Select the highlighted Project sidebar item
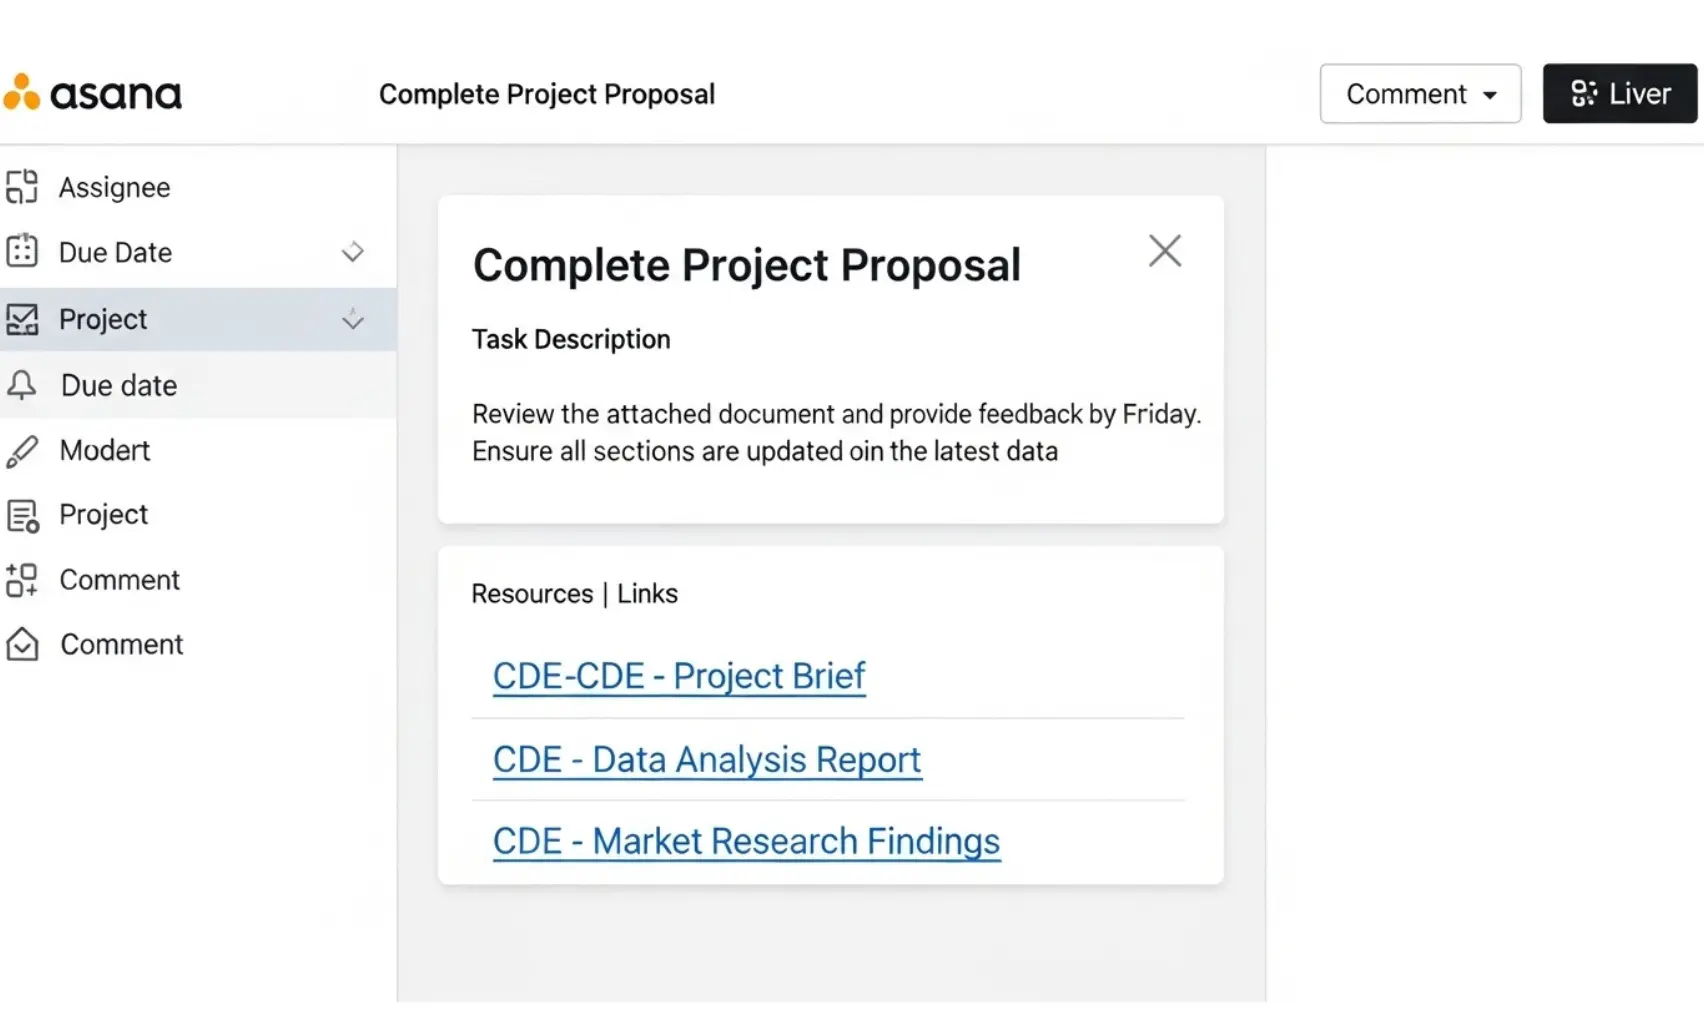Viewport: 1704px width, 1032px height. (x=102, y=318)
